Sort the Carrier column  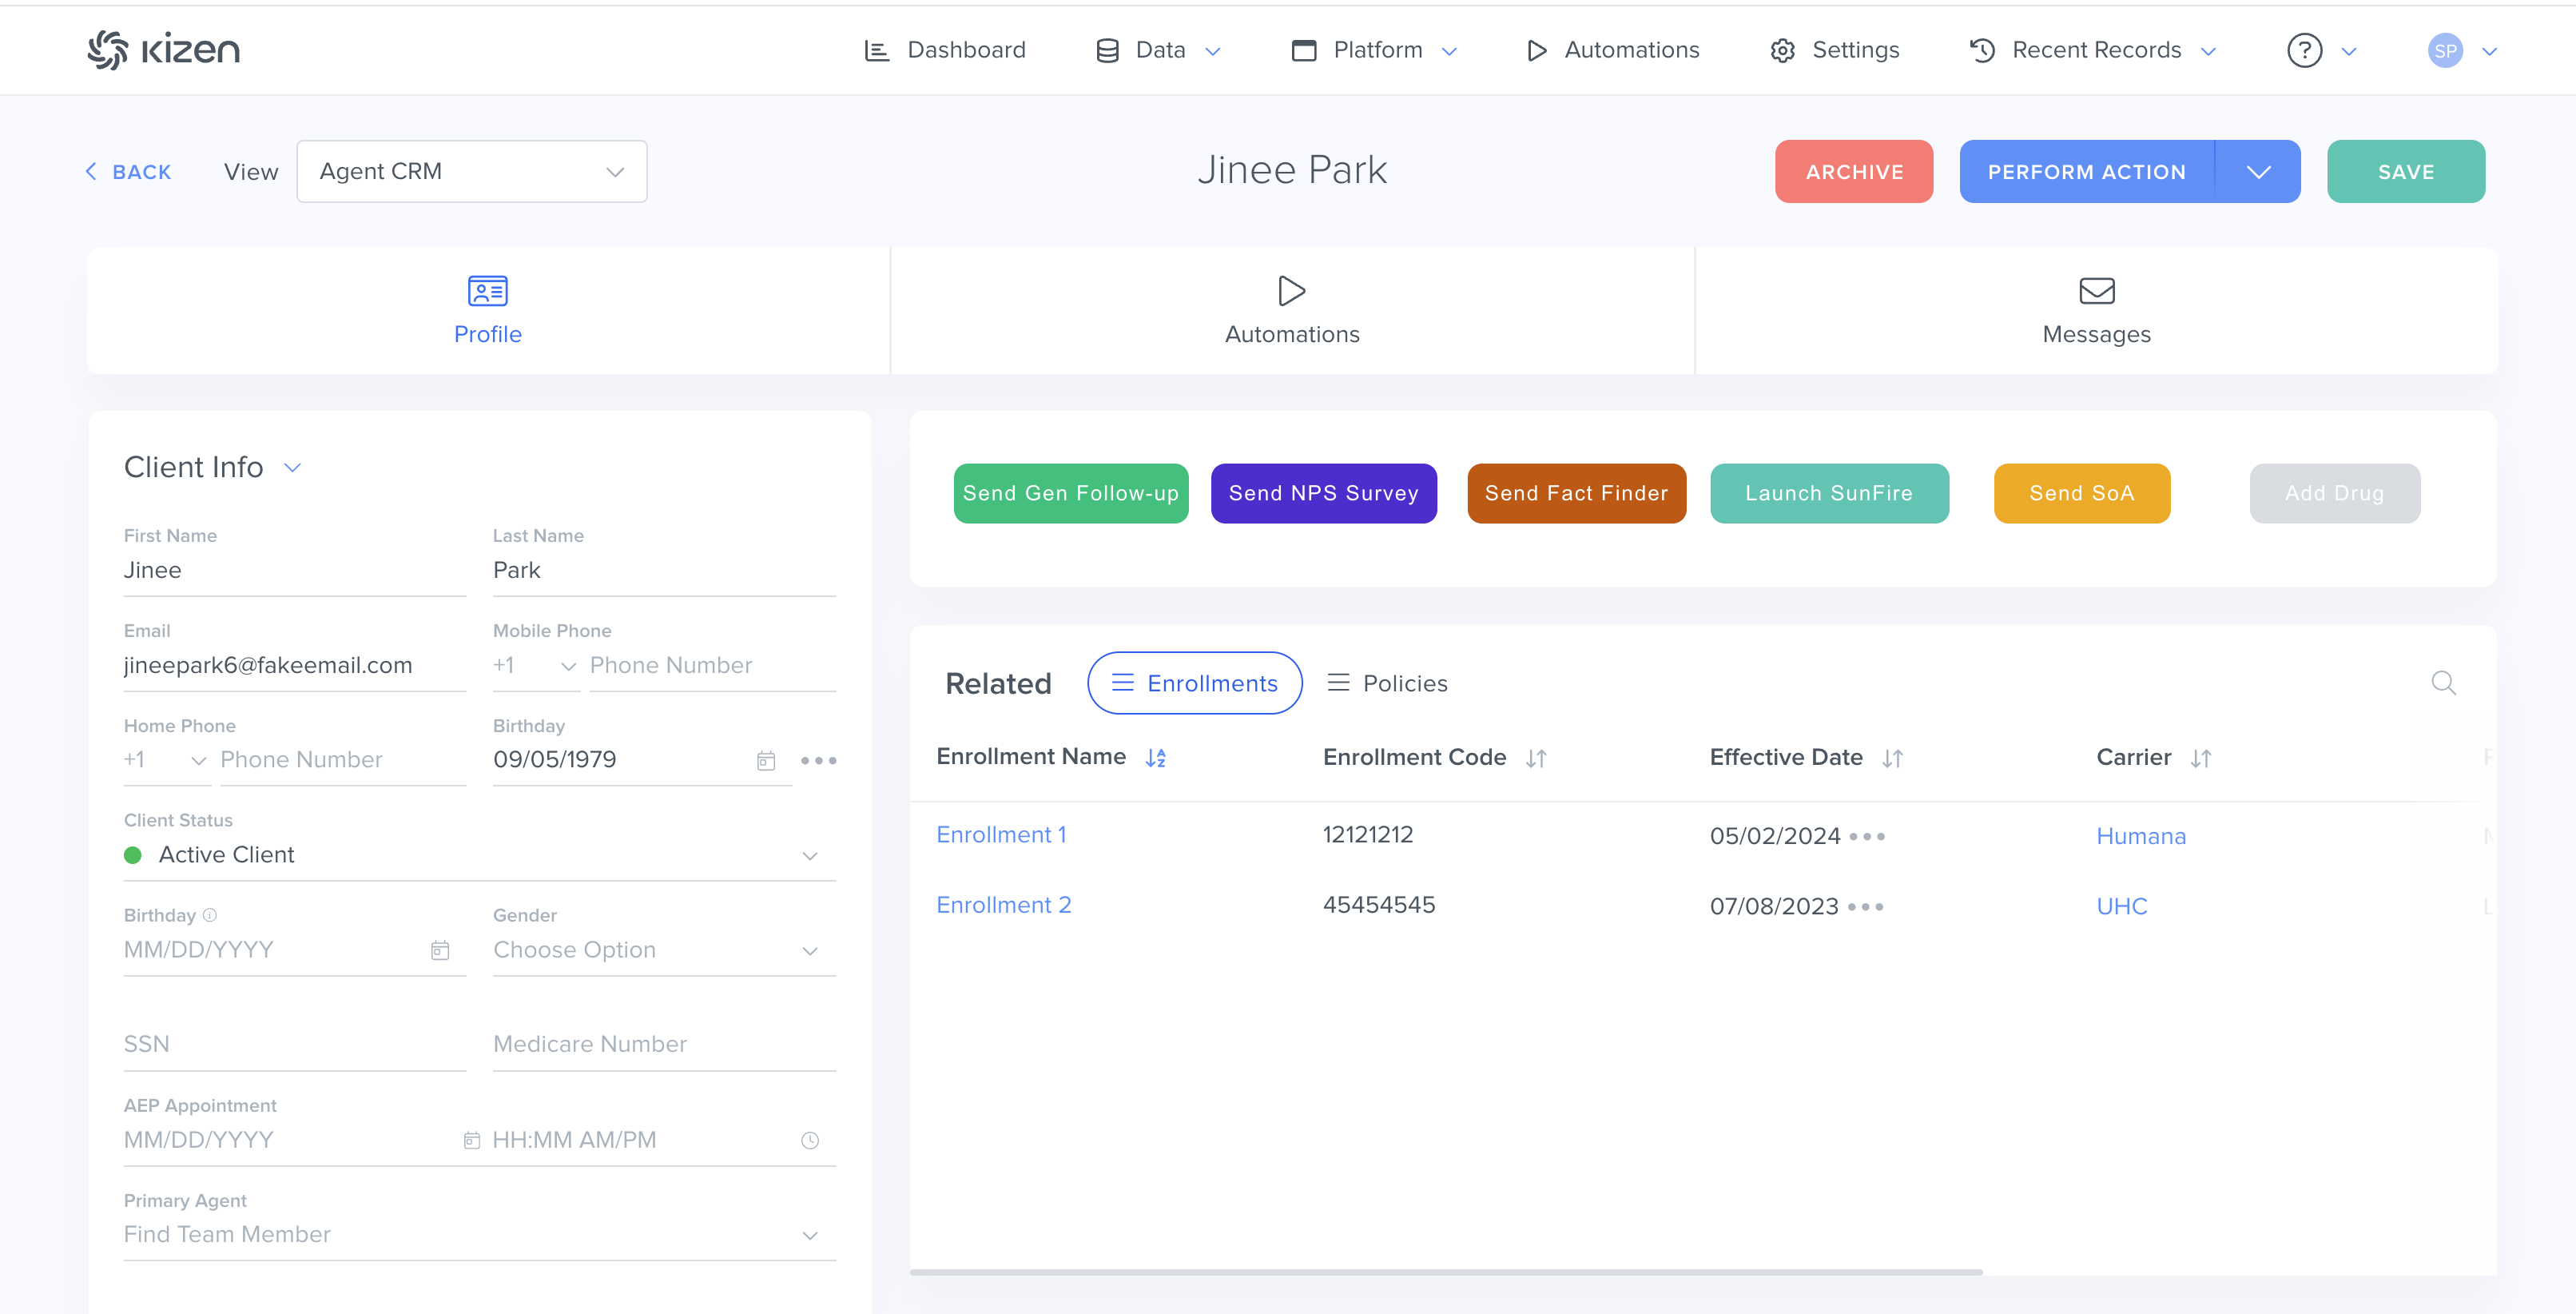click(2200, 759)
